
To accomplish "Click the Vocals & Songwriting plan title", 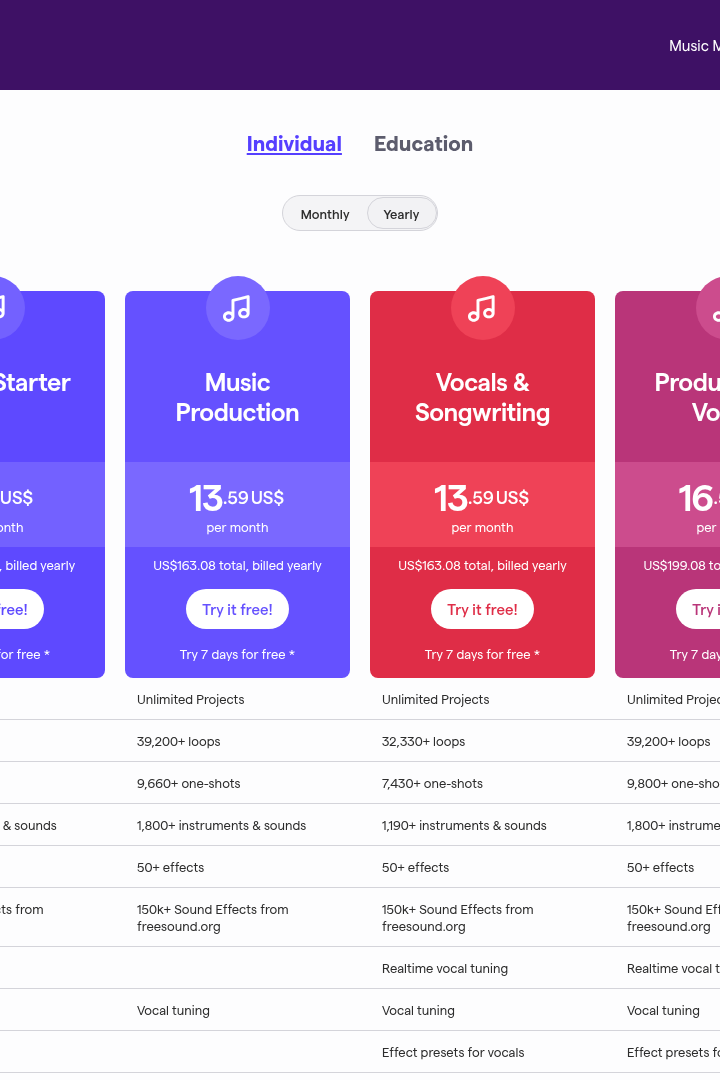I will (482, 397).
